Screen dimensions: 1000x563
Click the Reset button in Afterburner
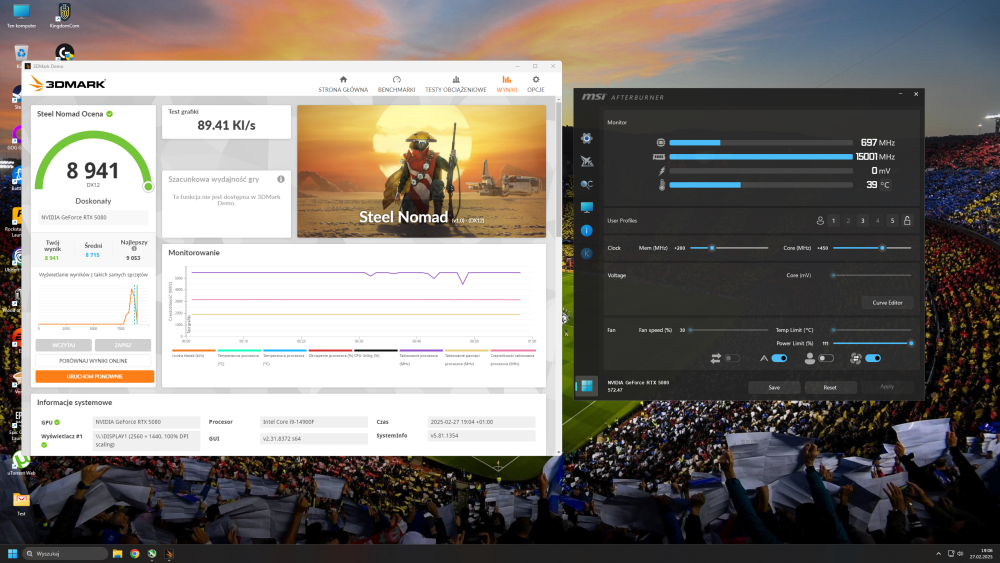pos(830,388)
